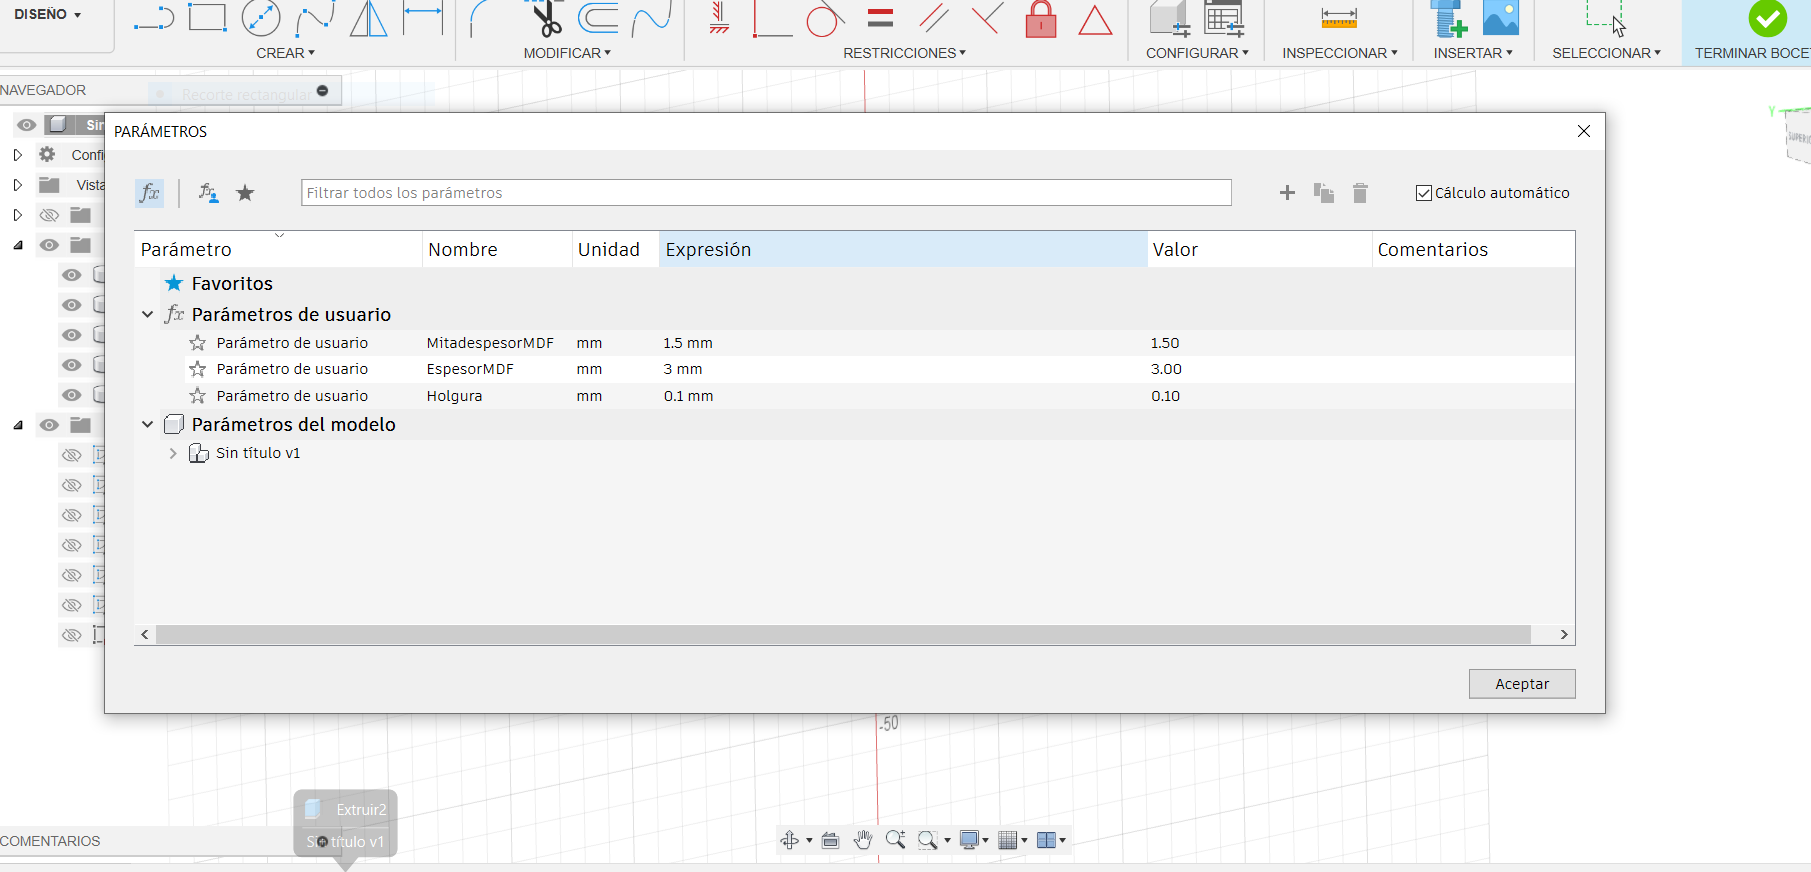Select the Pan hand tool
1811x872 pixels.
point(863,840)
